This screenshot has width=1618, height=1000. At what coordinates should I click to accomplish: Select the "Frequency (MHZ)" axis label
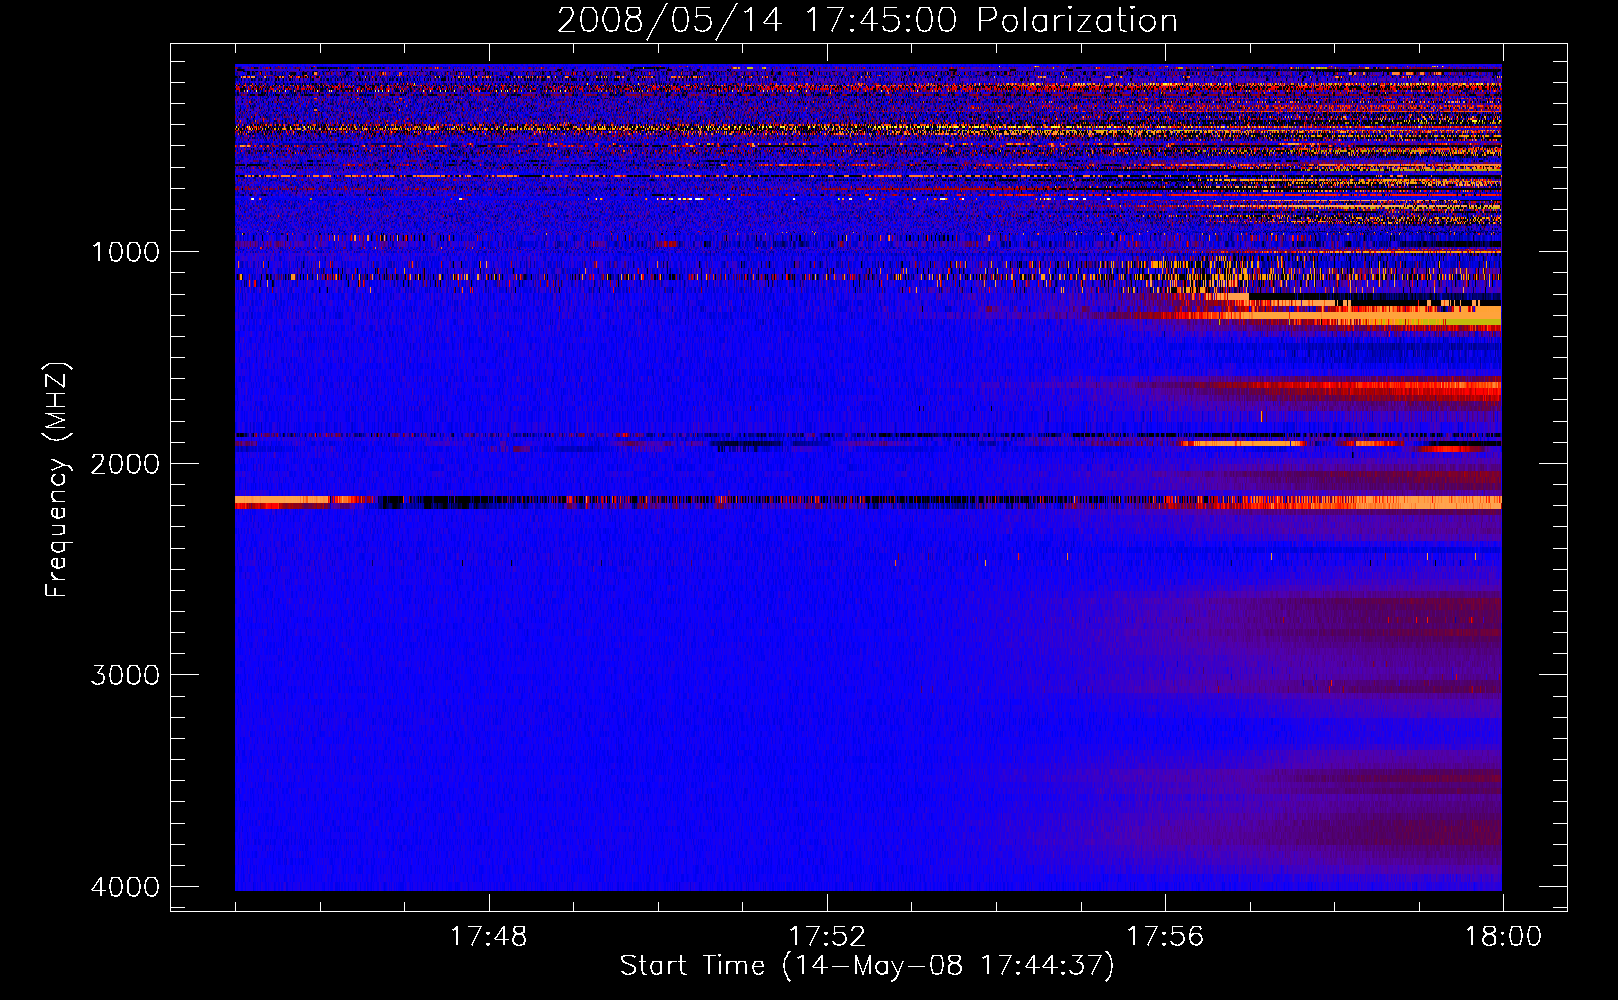(58, 480)
